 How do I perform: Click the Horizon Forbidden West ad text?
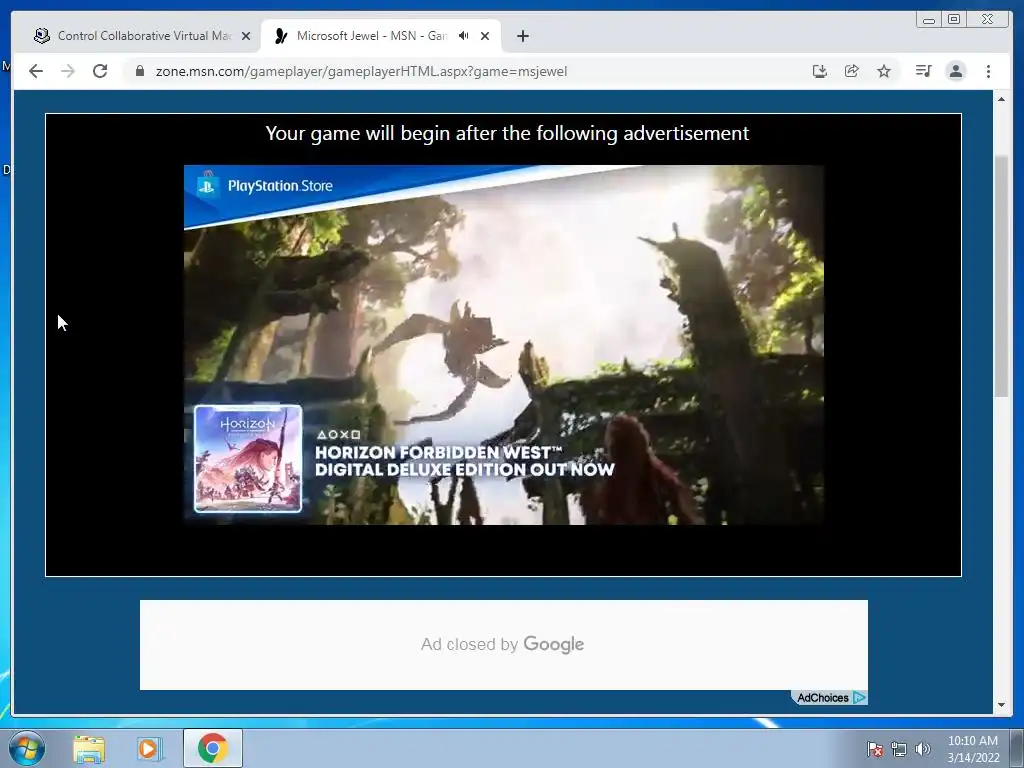click(464, 461)
